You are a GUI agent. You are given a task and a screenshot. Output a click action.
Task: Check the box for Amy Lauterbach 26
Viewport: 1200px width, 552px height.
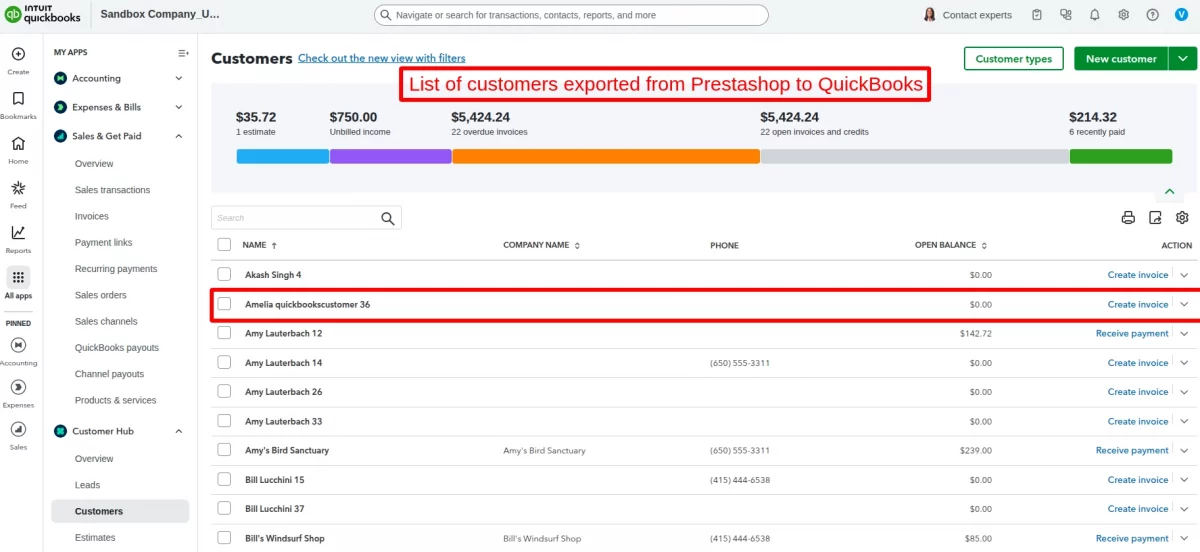pyautogui.click(x=224, y=392)
